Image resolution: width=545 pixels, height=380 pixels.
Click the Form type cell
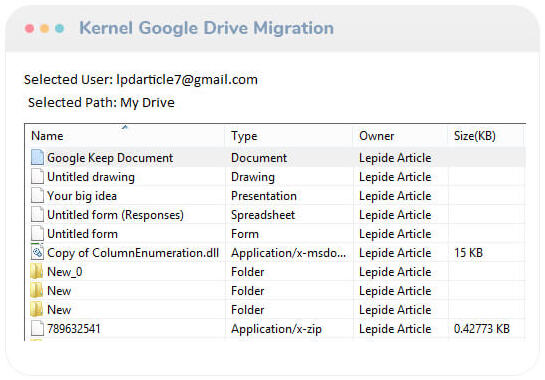click(245, 234)
